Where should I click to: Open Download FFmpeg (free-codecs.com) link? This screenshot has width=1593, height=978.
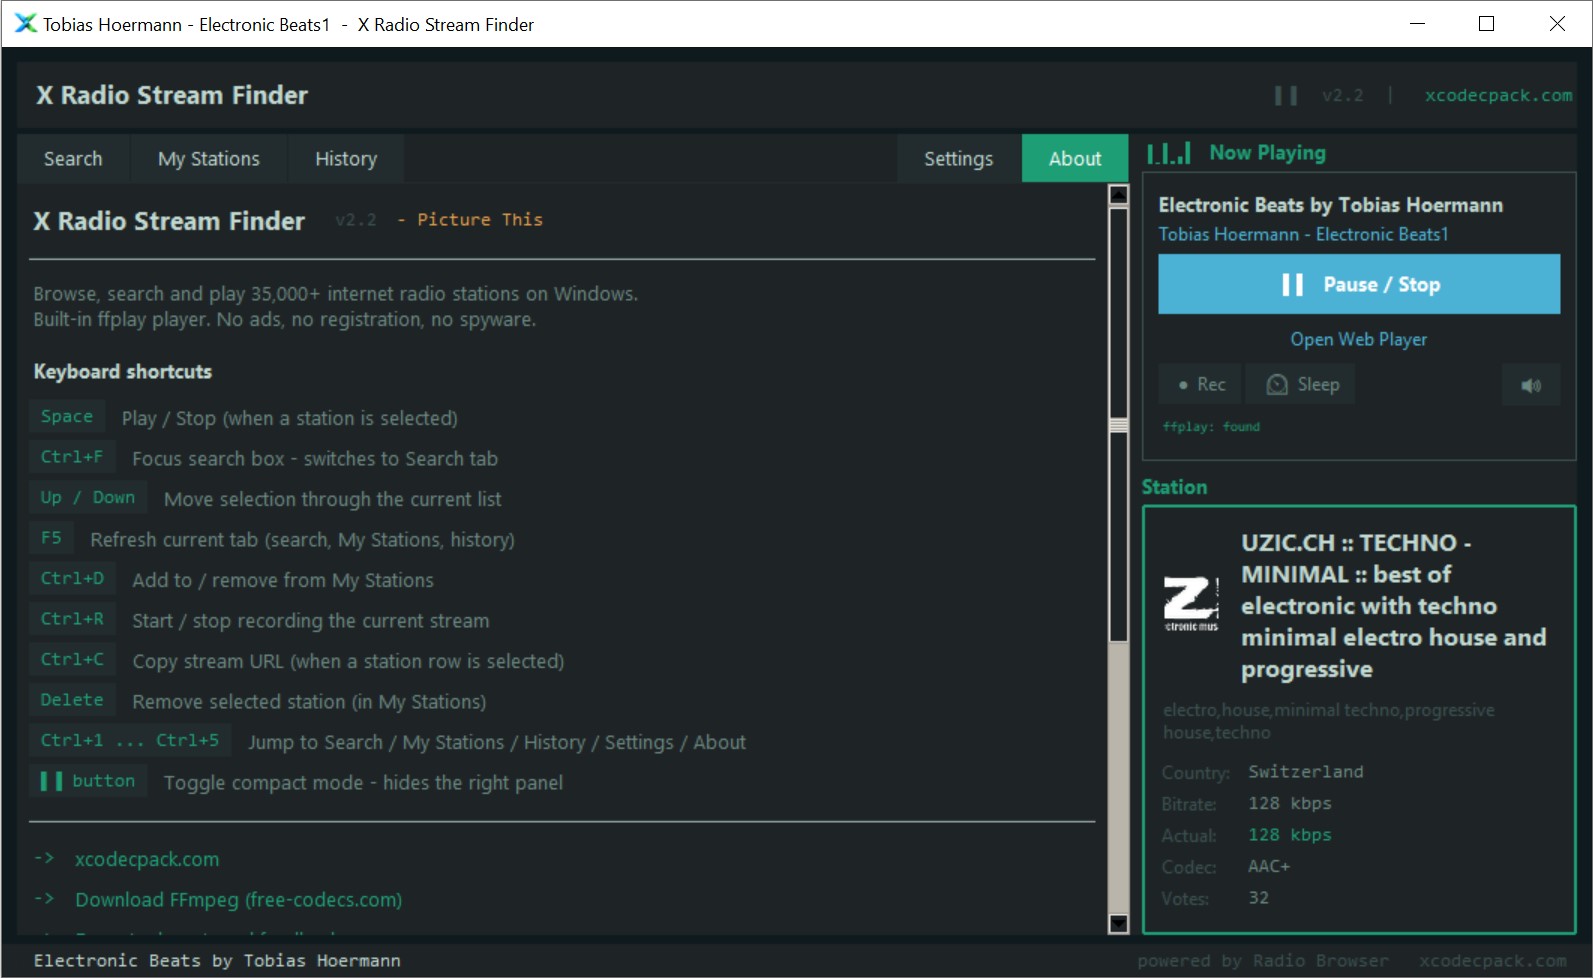pyautogui.click(x=239, y=900)
